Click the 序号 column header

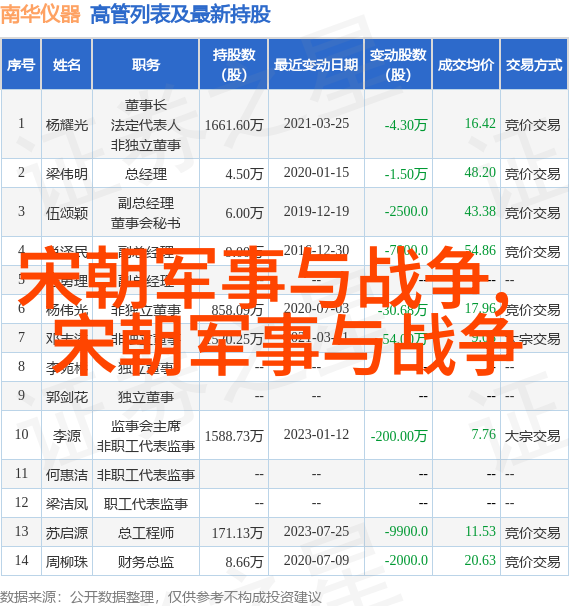coord(21,64)
